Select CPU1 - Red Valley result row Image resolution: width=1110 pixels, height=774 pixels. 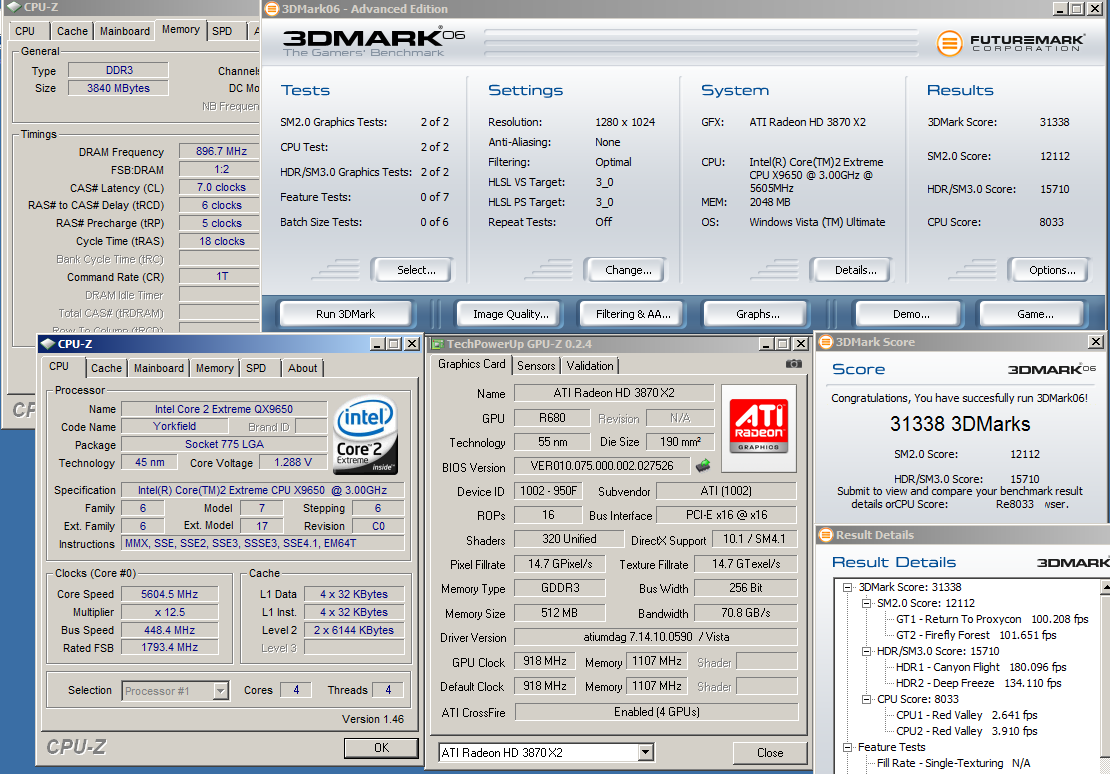[x=966, y=715]
